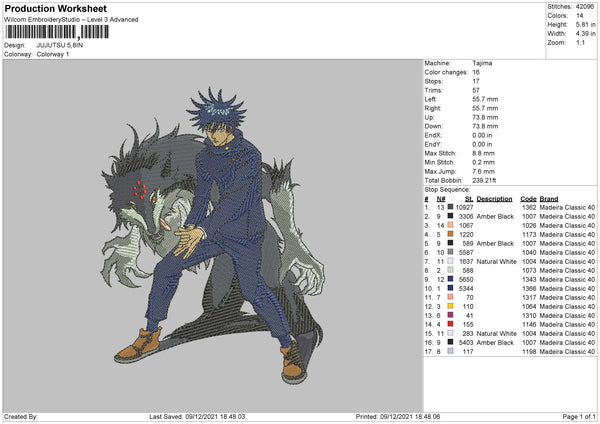Click the Created By label in footer
The image size is (600, 424).
[x=21, y=417]
